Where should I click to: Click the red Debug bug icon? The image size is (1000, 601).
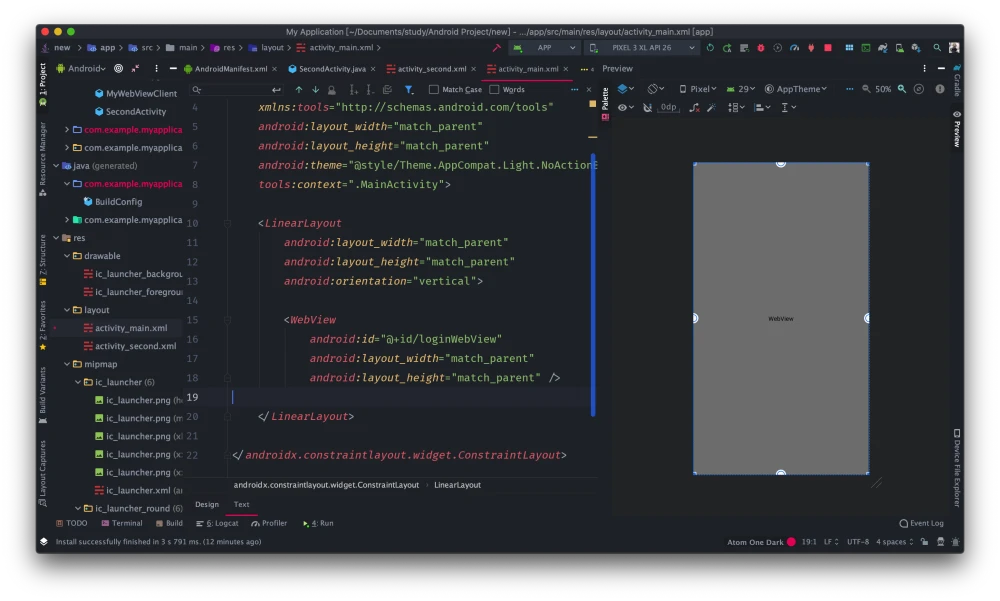coord(761,48)
